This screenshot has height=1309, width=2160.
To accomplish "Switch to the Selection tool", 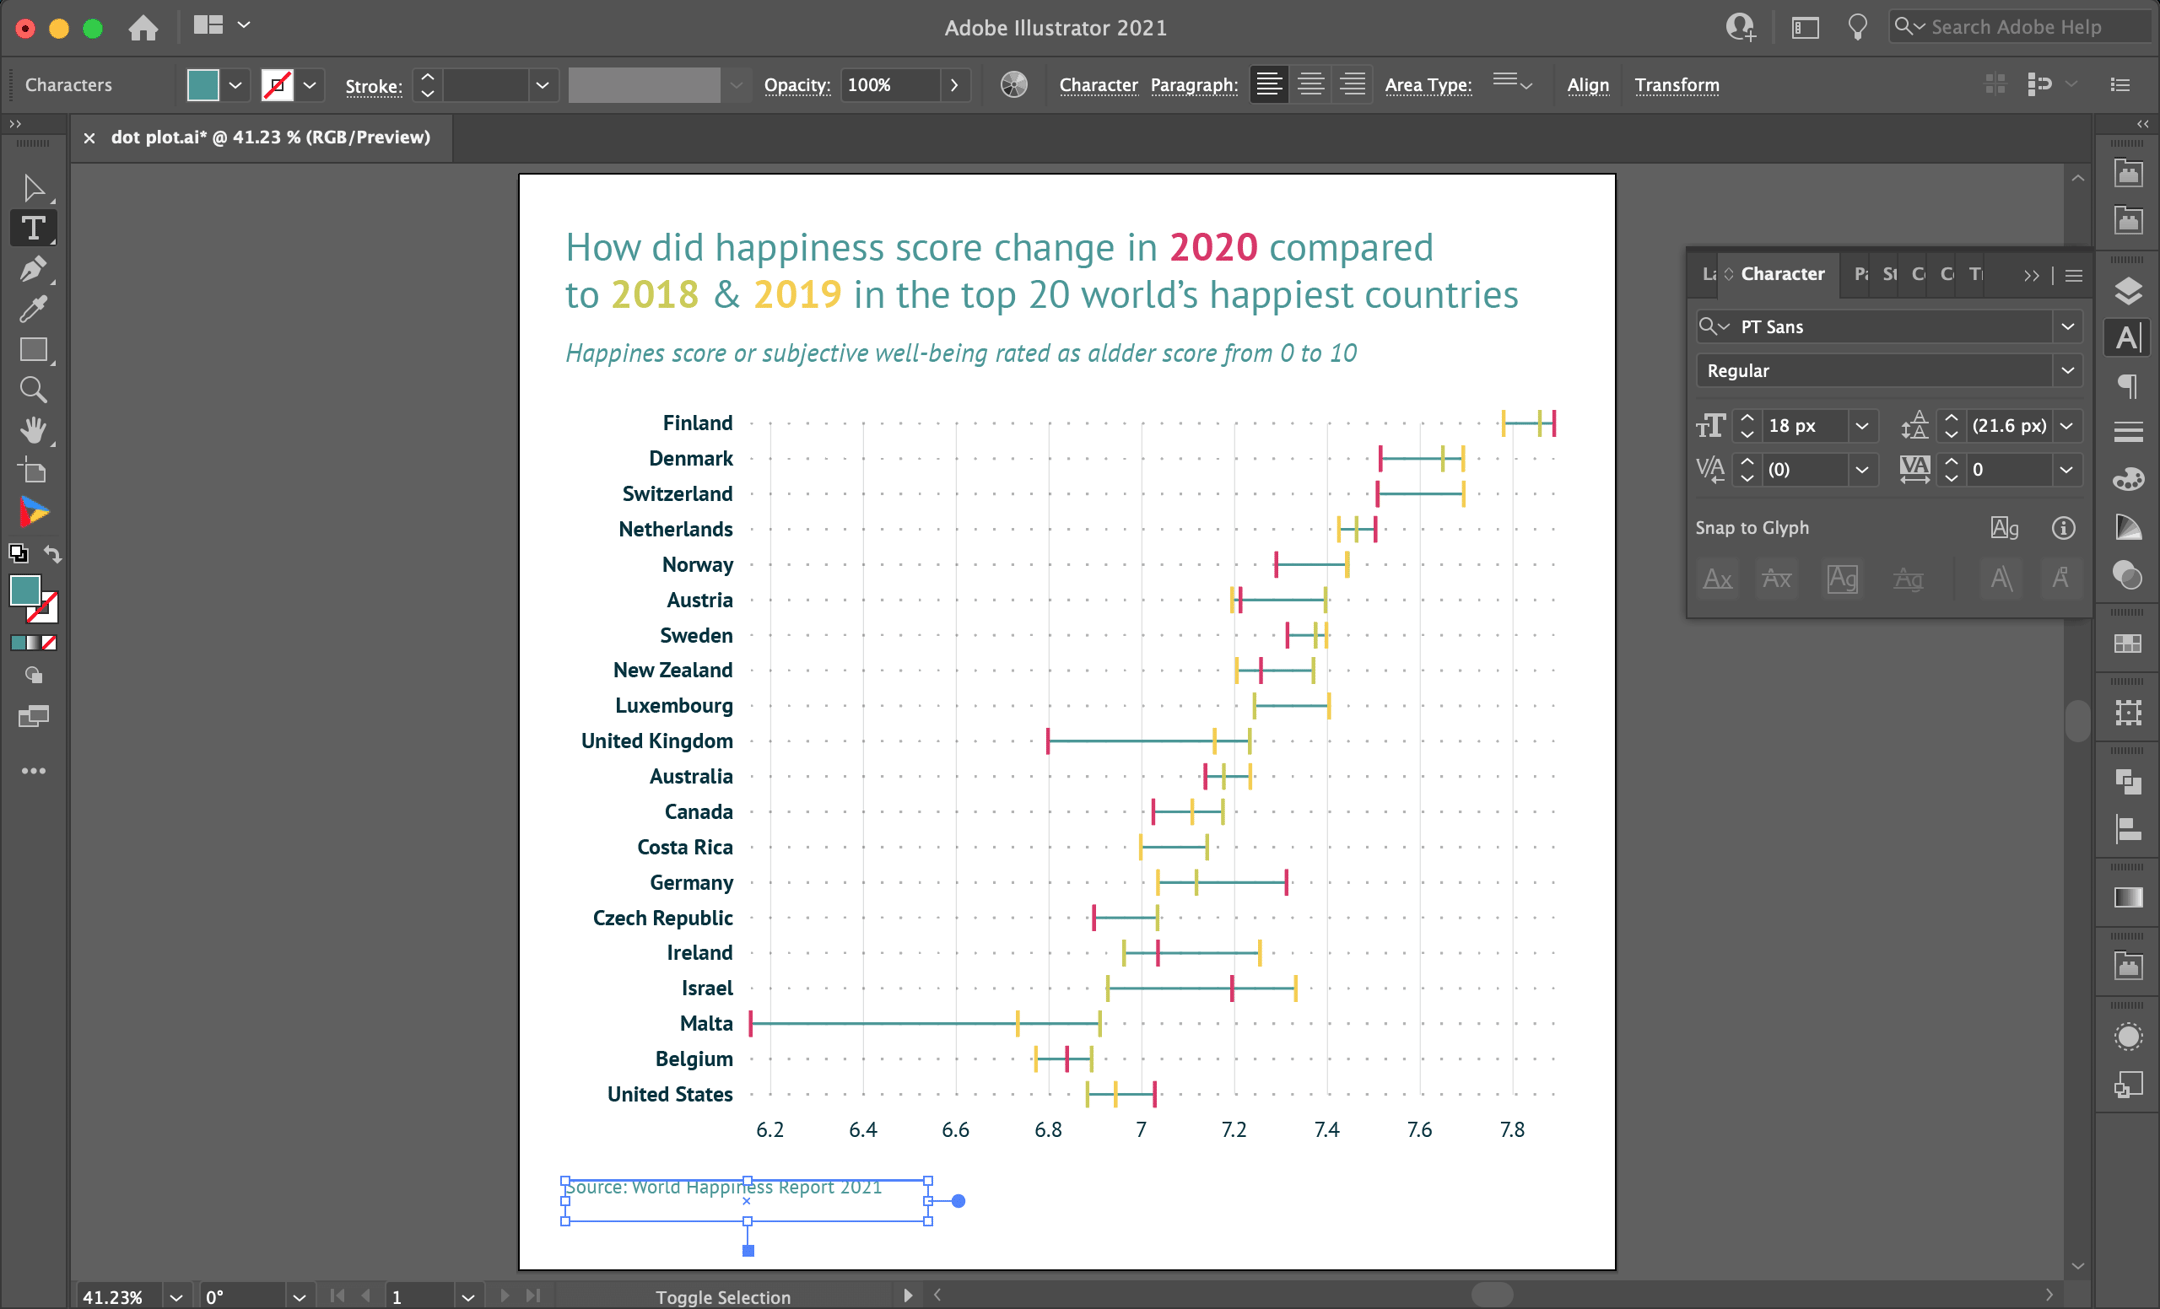I will [x=33, y=187].
